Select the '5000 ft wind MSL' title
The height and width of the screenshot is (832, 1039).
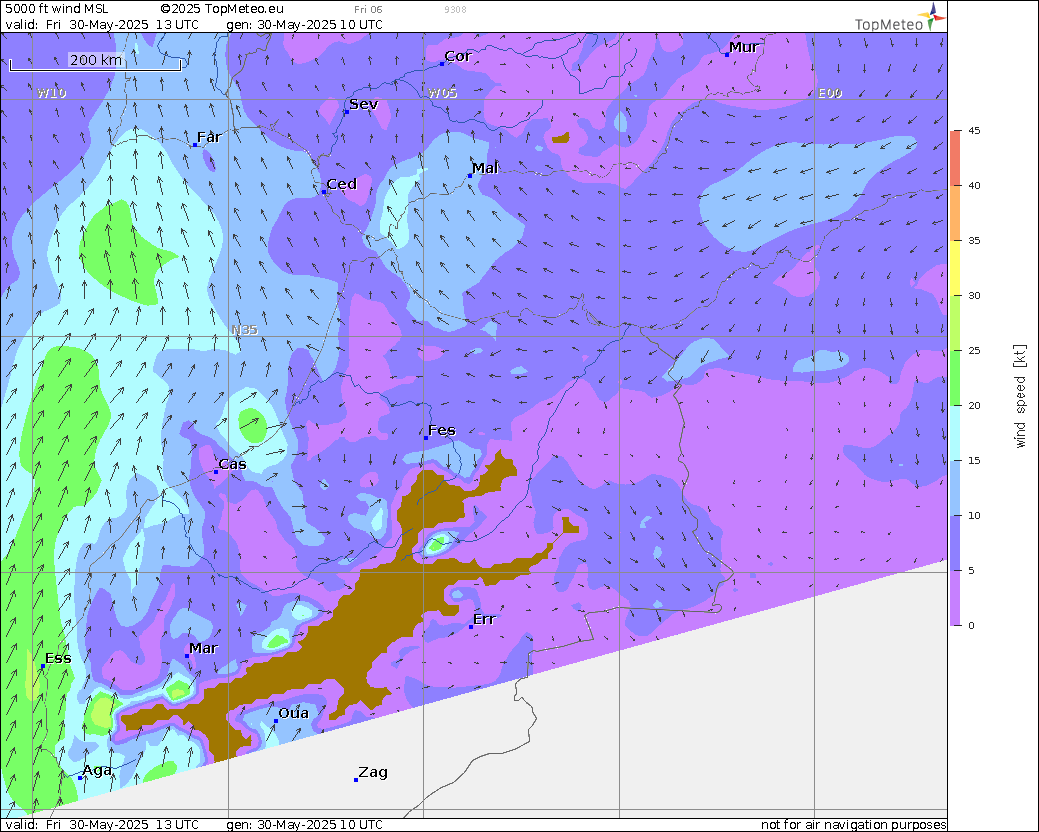56,9
